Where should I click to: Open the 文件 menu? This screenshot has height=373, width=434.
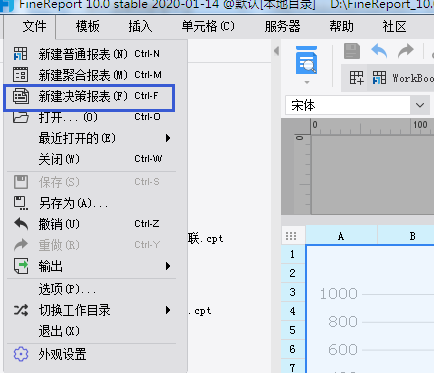pyautogui.click(x=34, y=27)
